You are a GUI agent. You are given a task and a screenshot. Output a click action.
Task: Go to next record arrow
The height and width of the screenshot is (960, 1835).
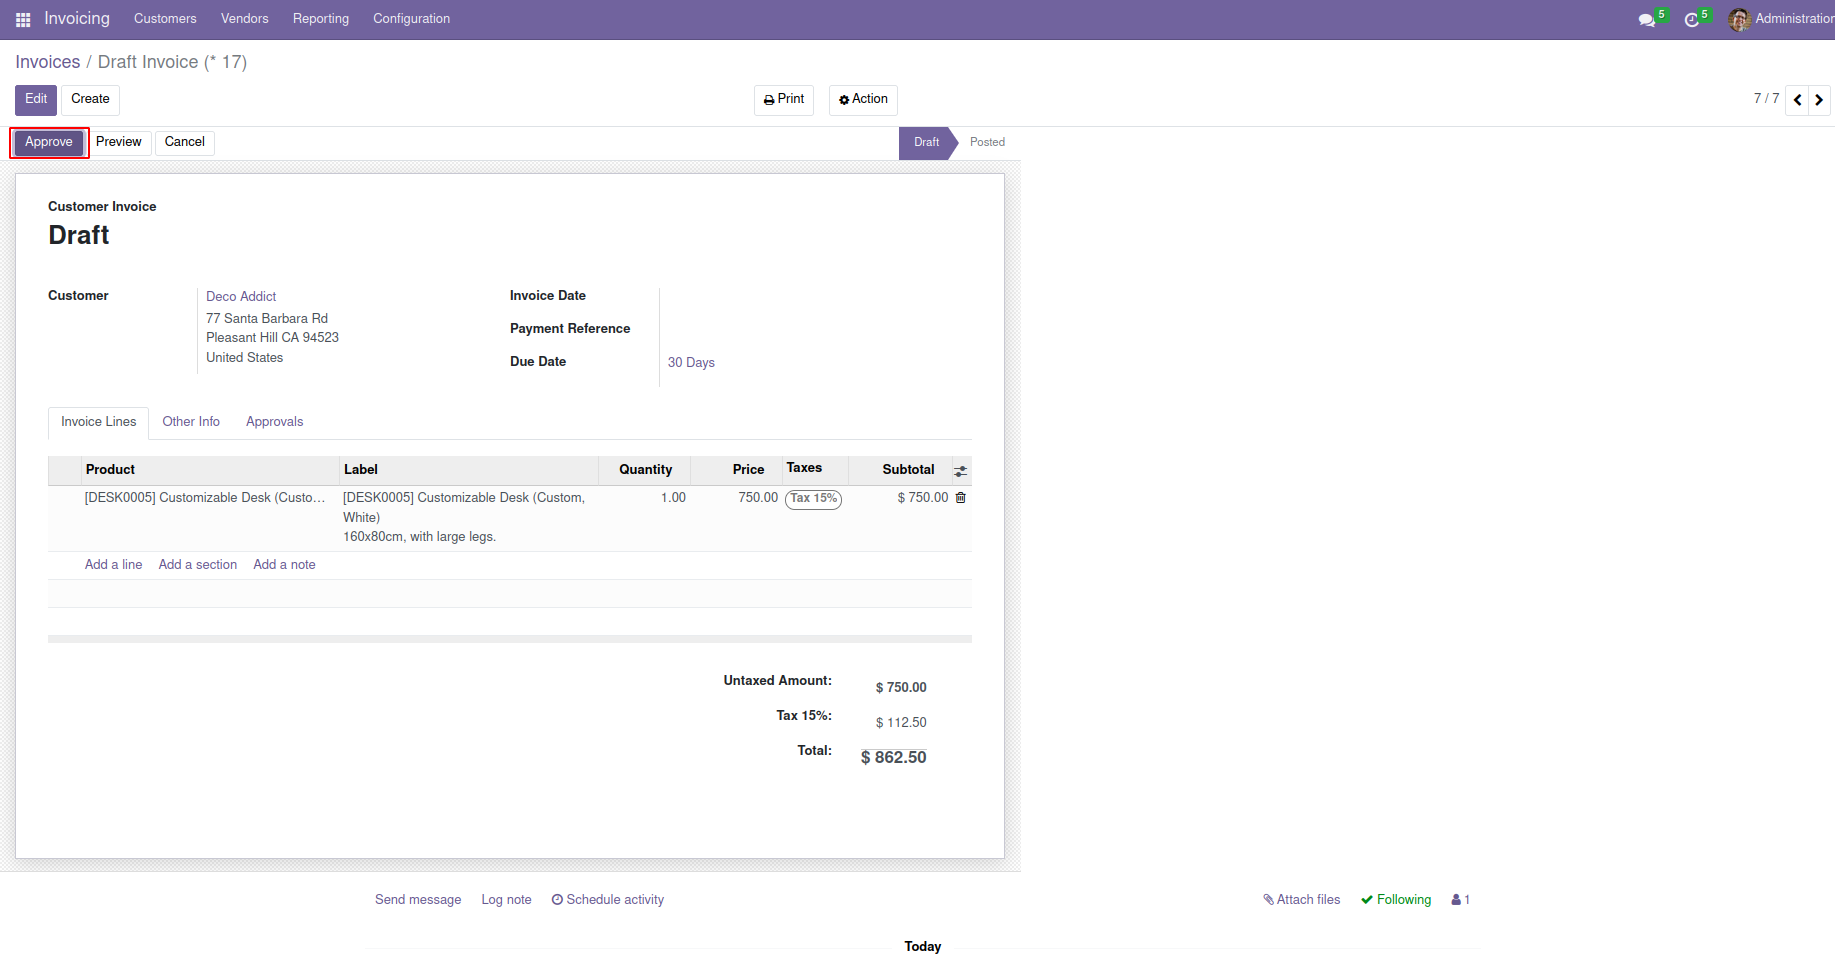(1819, 100)
